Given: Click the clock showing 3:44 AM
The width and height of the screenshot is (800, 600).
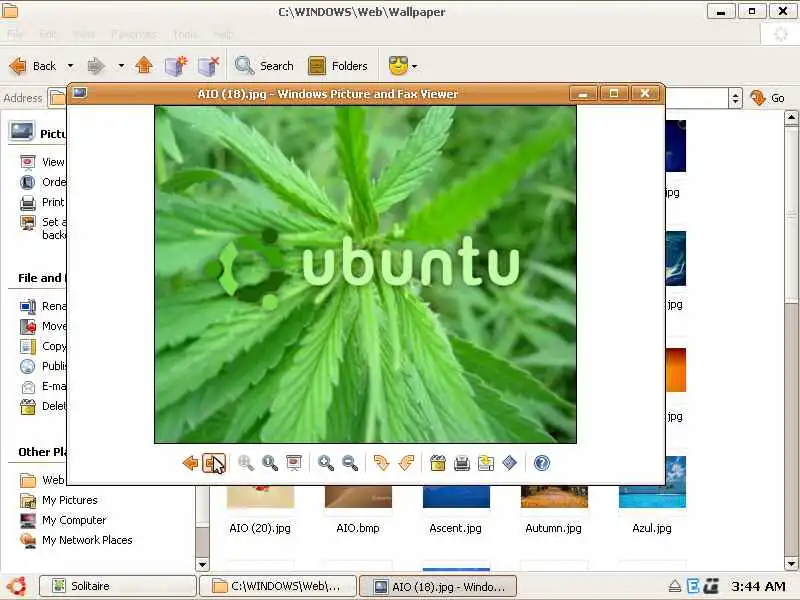Looking at the screenshot, I should coord(758,586).
